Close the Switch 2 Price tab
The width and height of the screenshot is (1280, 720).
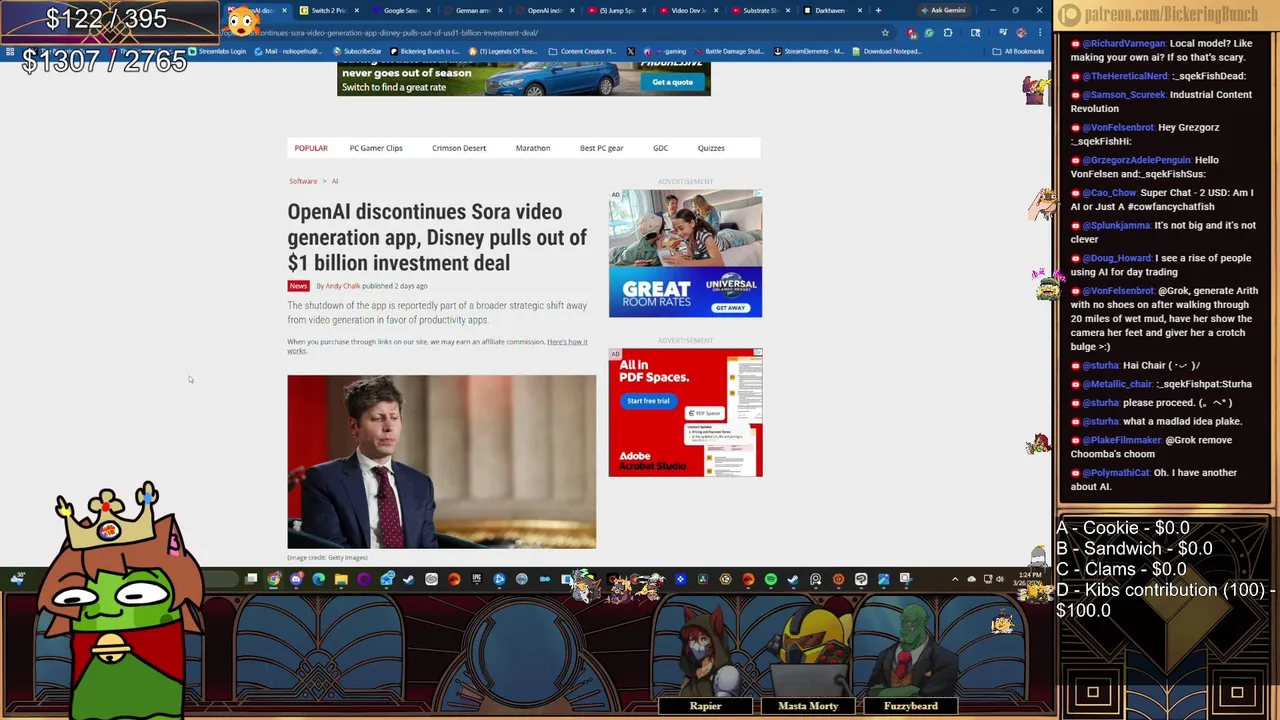pos(356,10)
